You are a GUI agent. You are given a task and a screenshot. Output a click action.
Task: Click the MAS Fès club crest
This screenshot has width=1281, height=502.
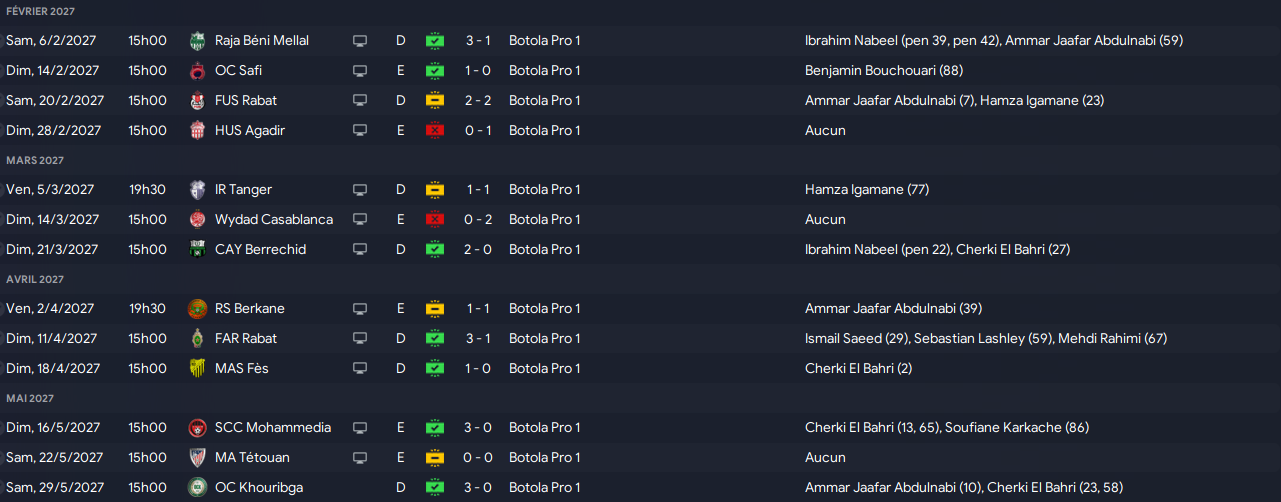pos(197,369)
